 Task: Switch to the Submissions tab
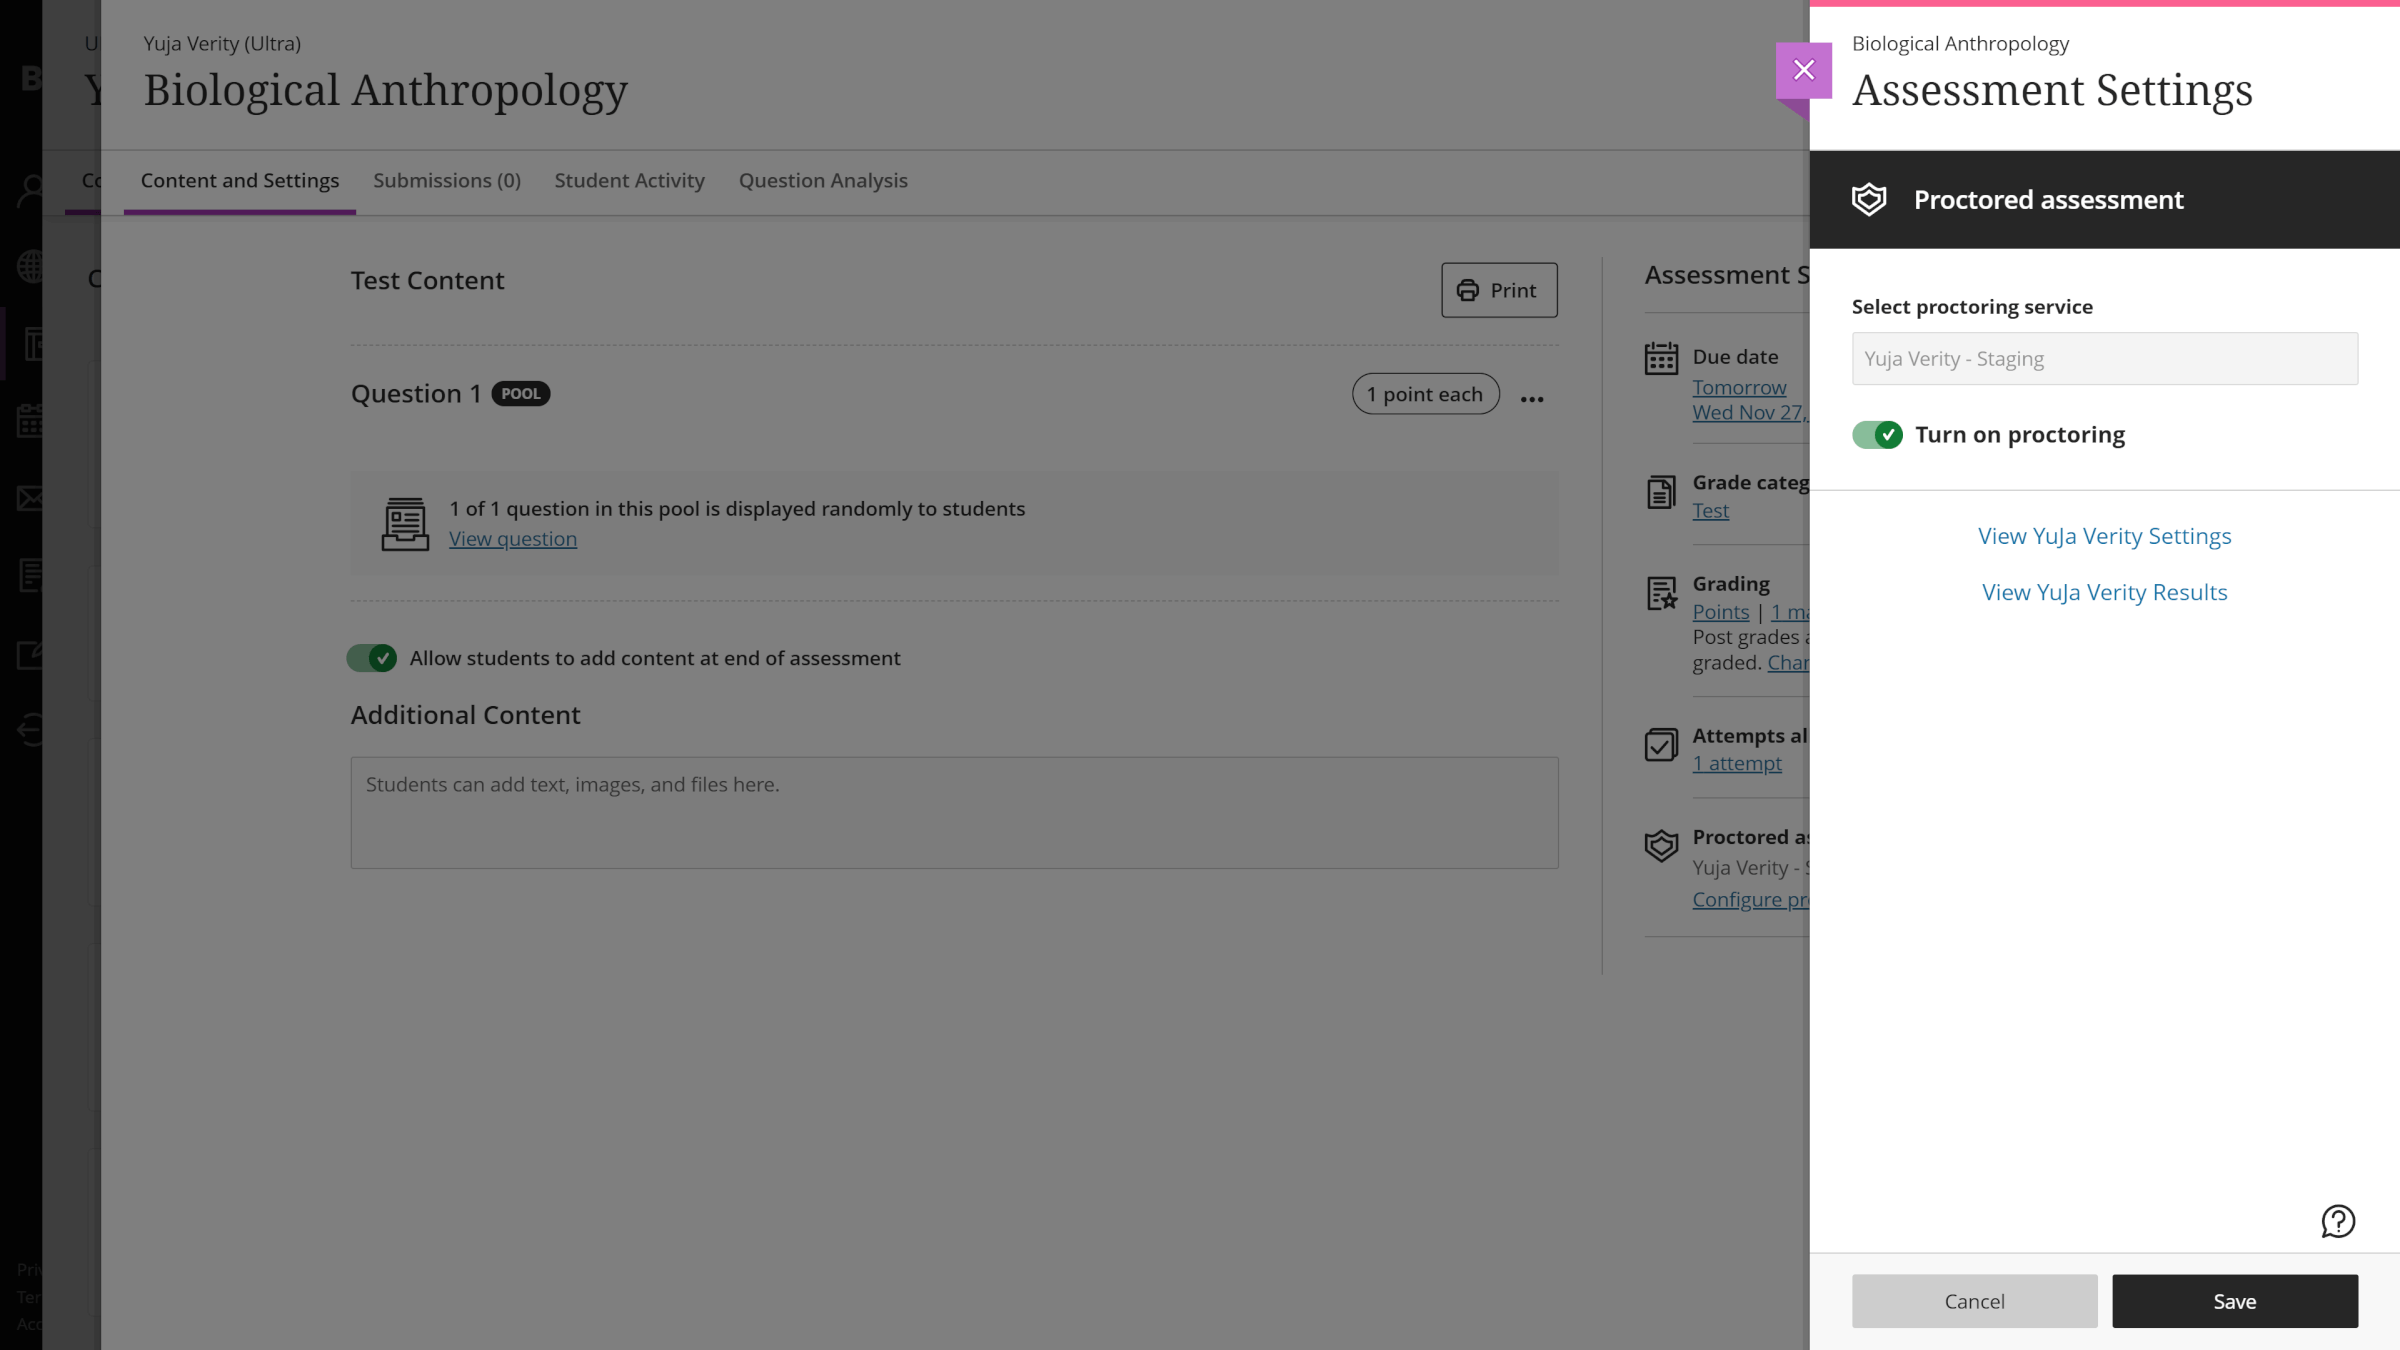[447, 180]
